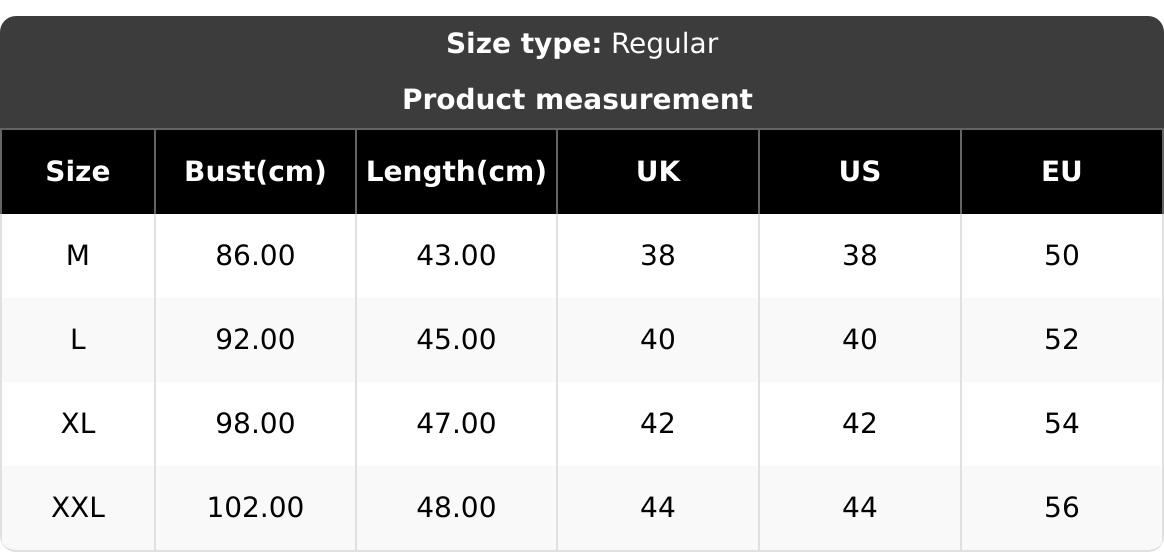Click EU size 56 cell
Image resolution: width=1164 pixels, height=552 pixels.
1061,508
